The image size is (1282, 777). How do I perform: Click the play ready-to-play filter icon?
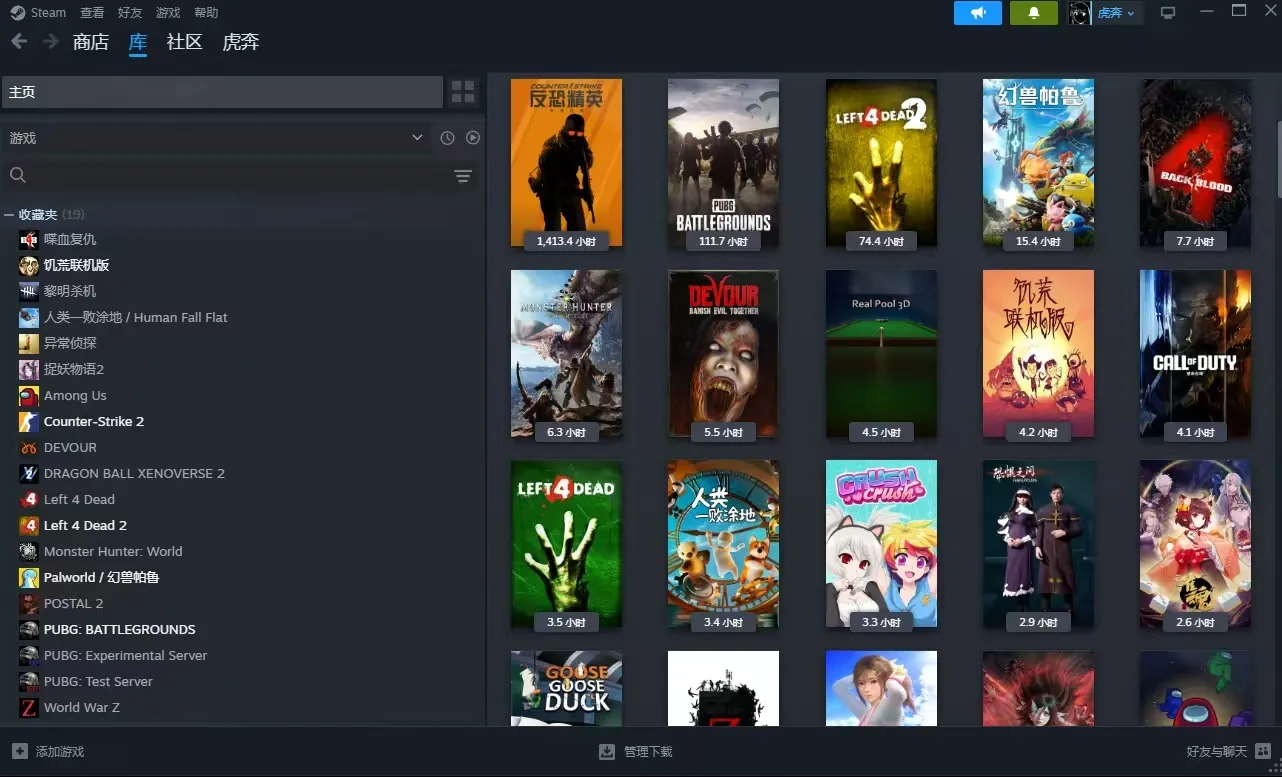(473, 138)
